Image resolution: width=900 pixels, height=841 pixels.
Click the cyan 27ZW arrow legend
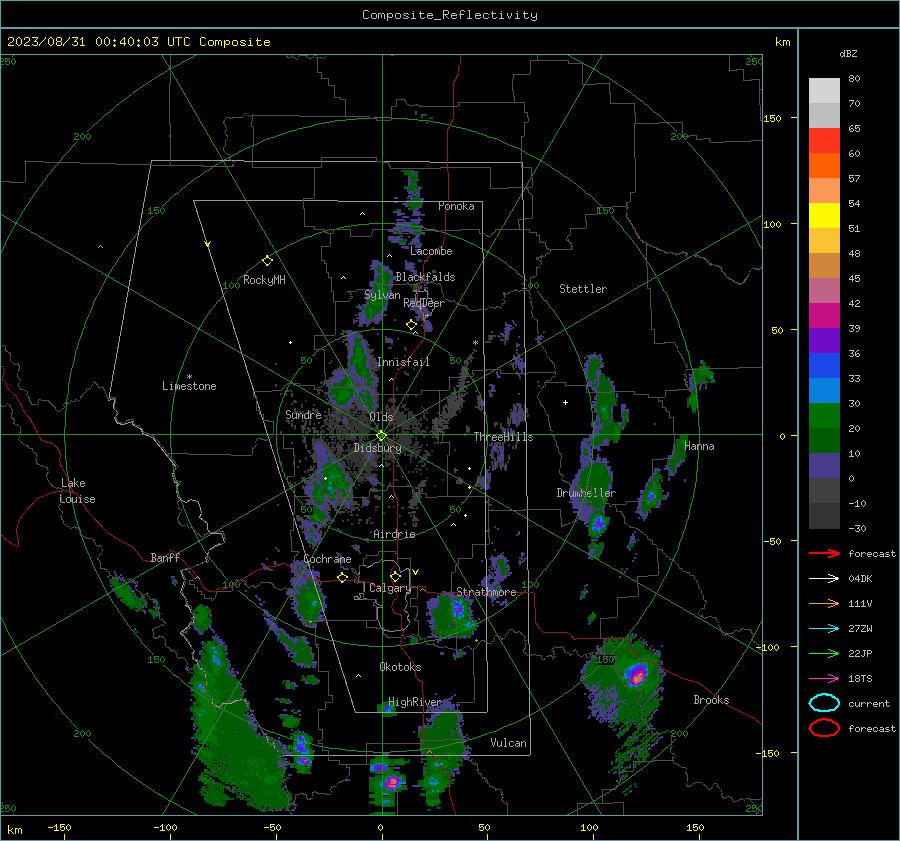[x=825, y=629]
